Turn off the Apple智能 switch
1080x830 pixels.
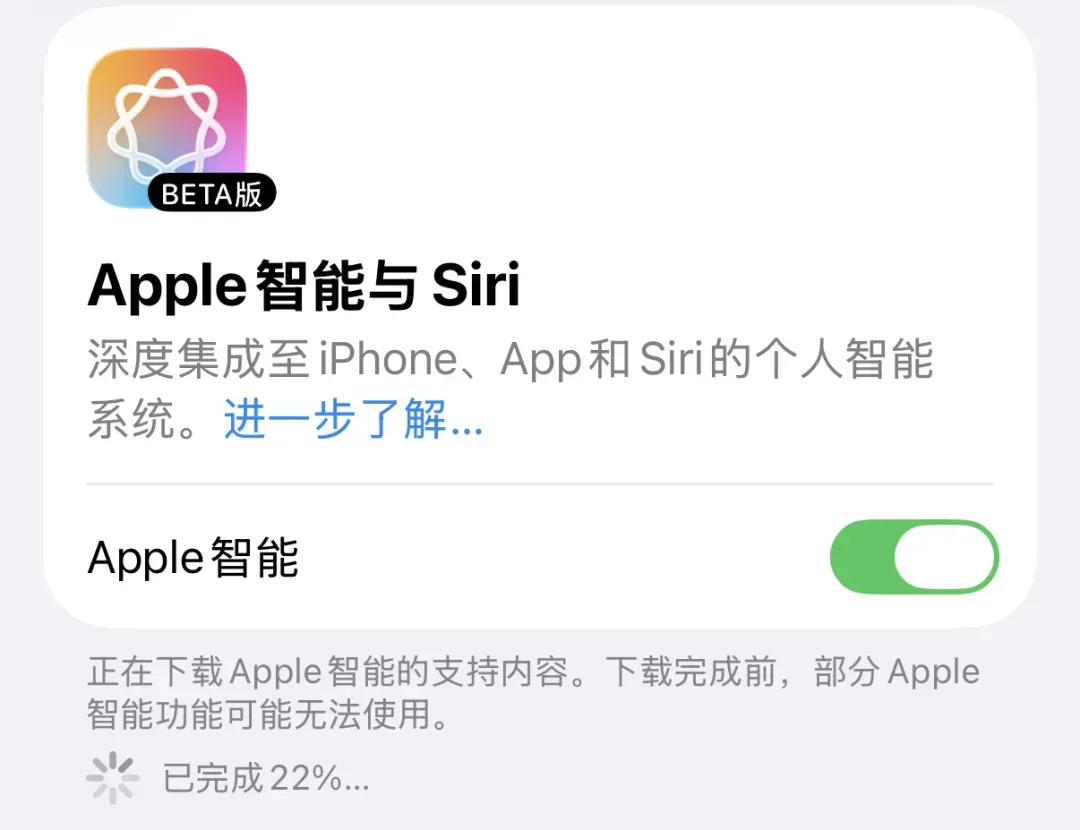pyautogui.click(x=914, y=557)
